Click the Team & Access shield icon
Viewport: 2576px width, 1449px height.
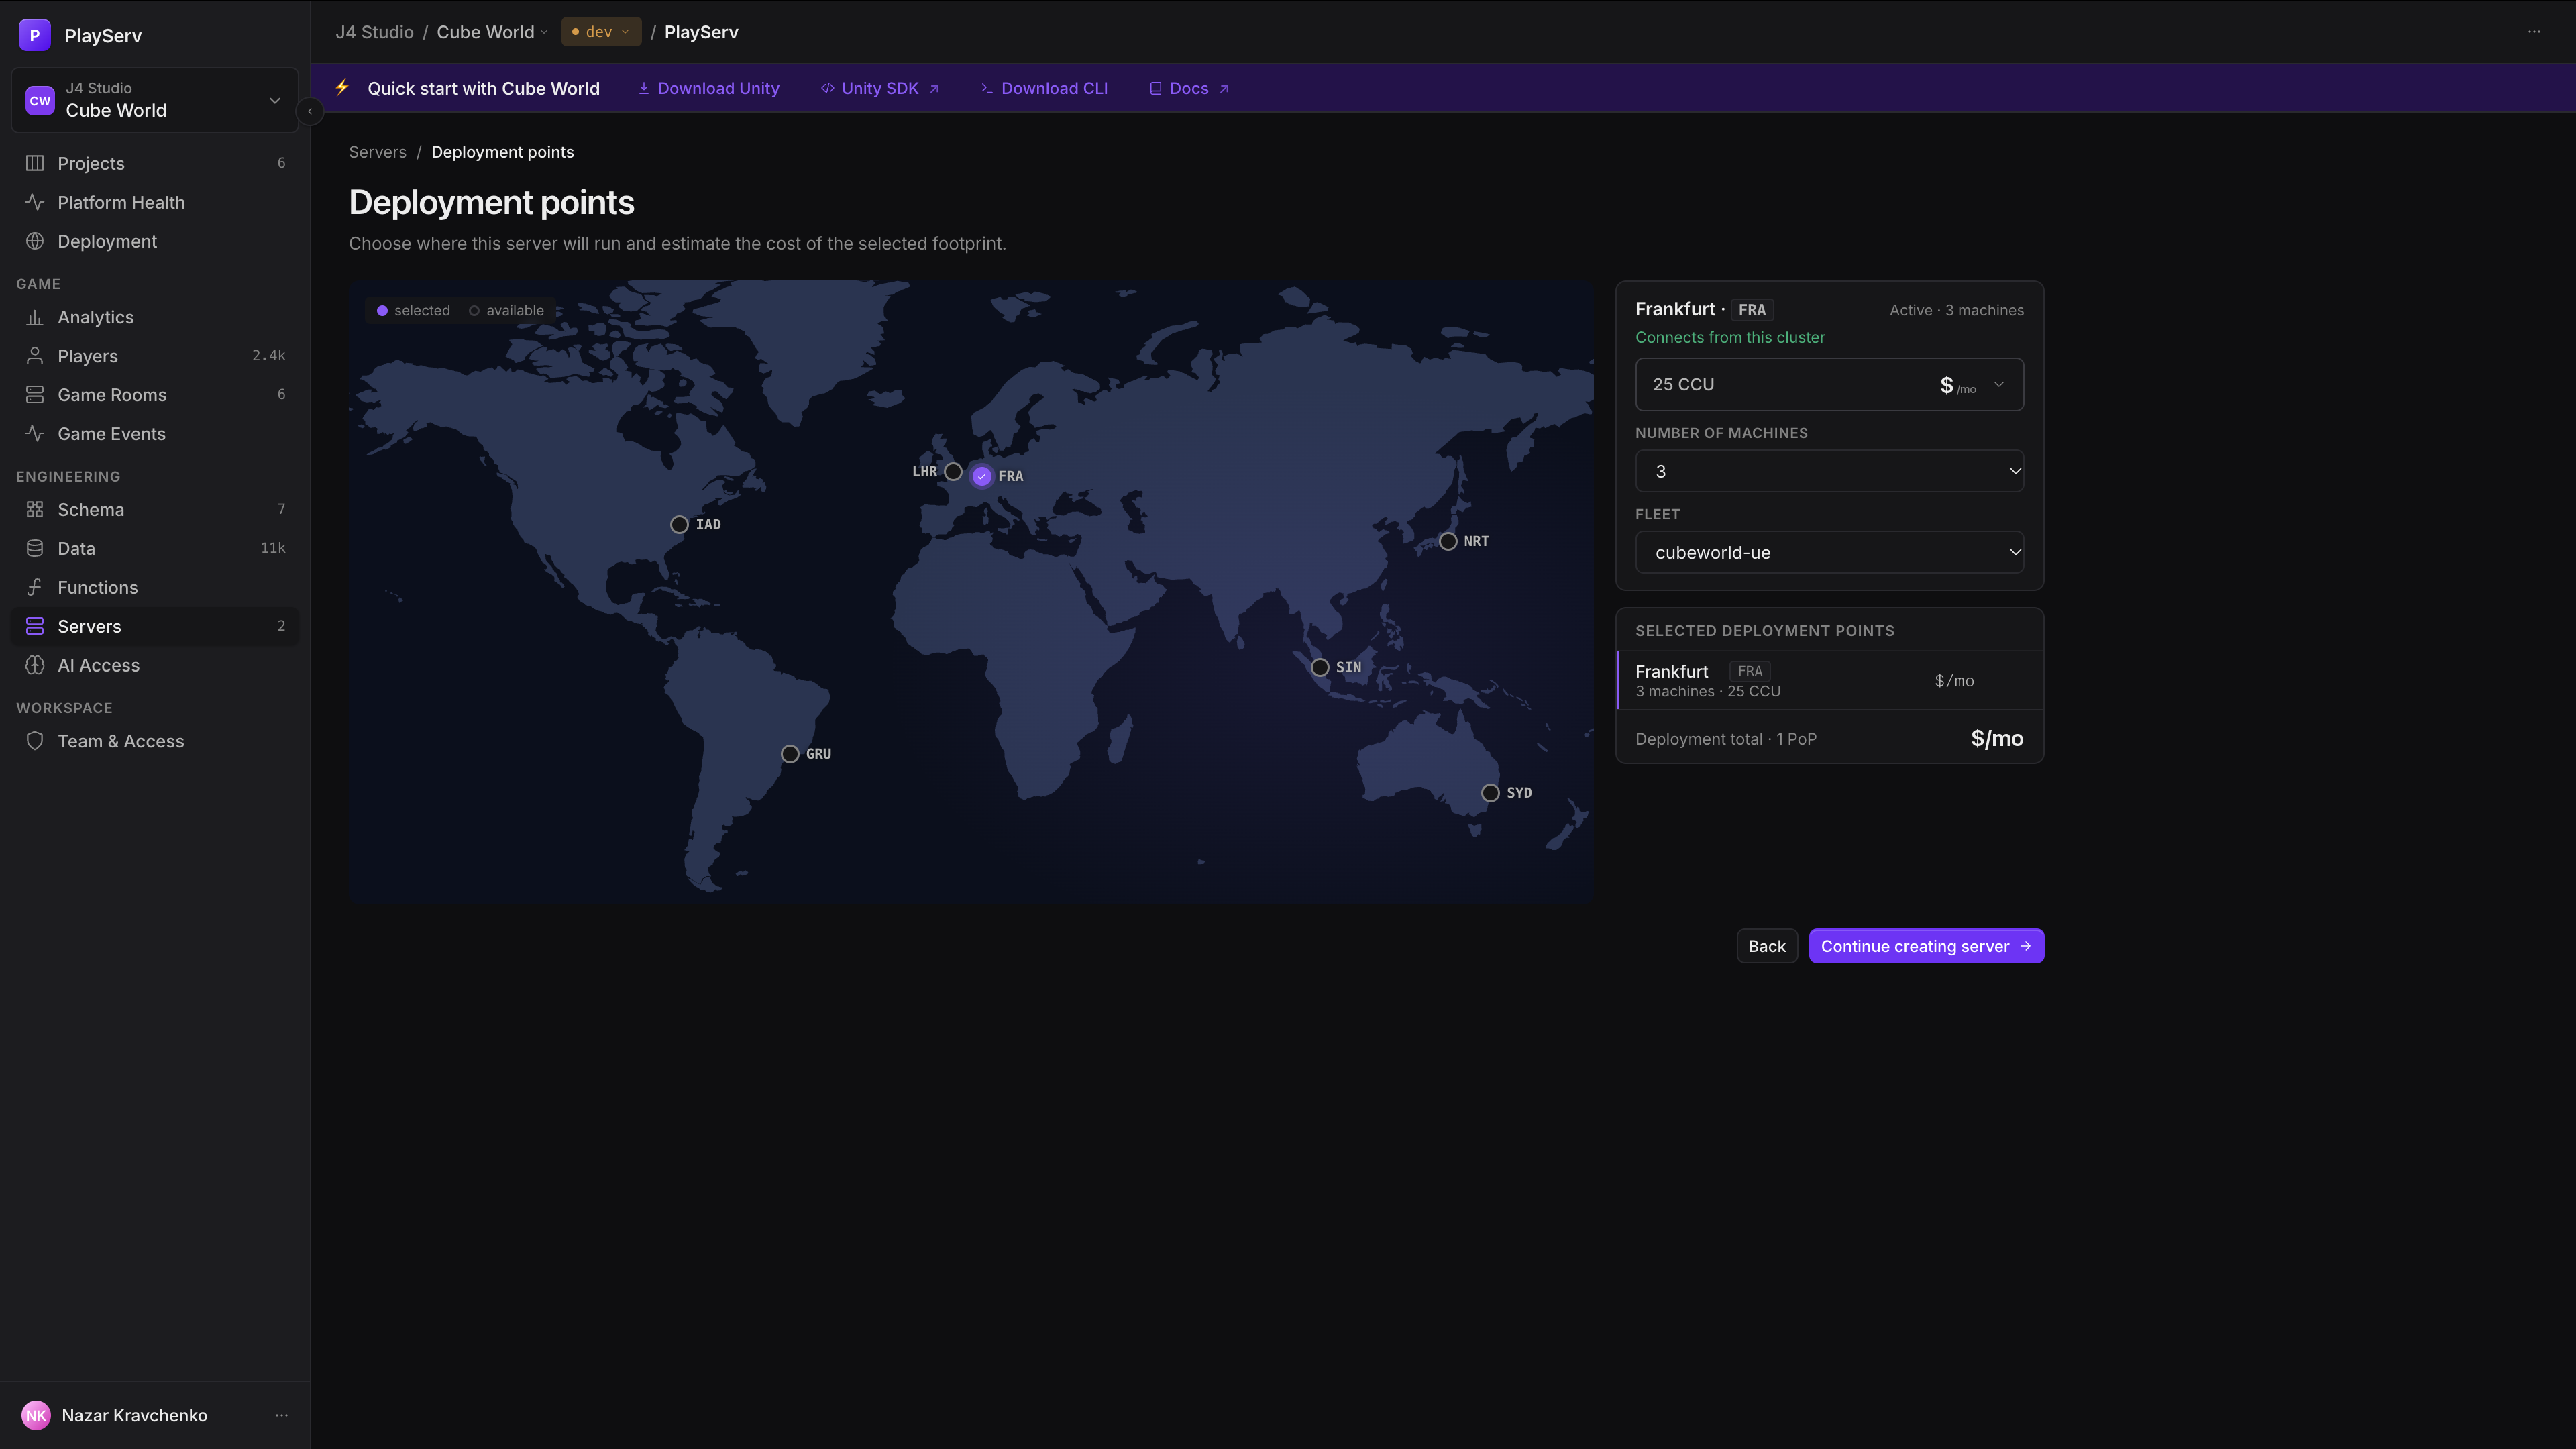tap(35, 741)
